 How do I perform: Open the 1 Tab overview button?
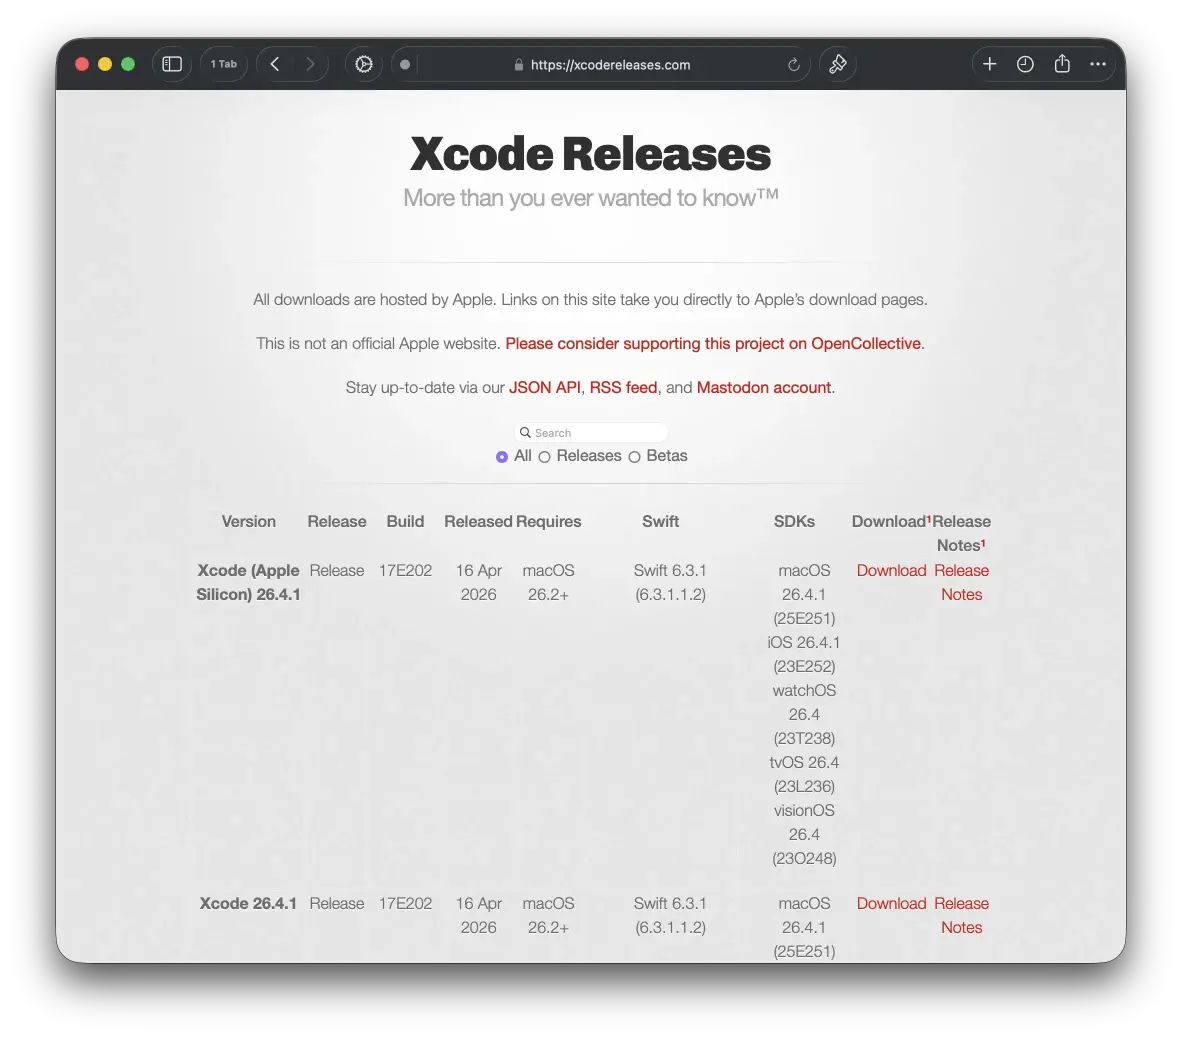[x=223, y=64]
